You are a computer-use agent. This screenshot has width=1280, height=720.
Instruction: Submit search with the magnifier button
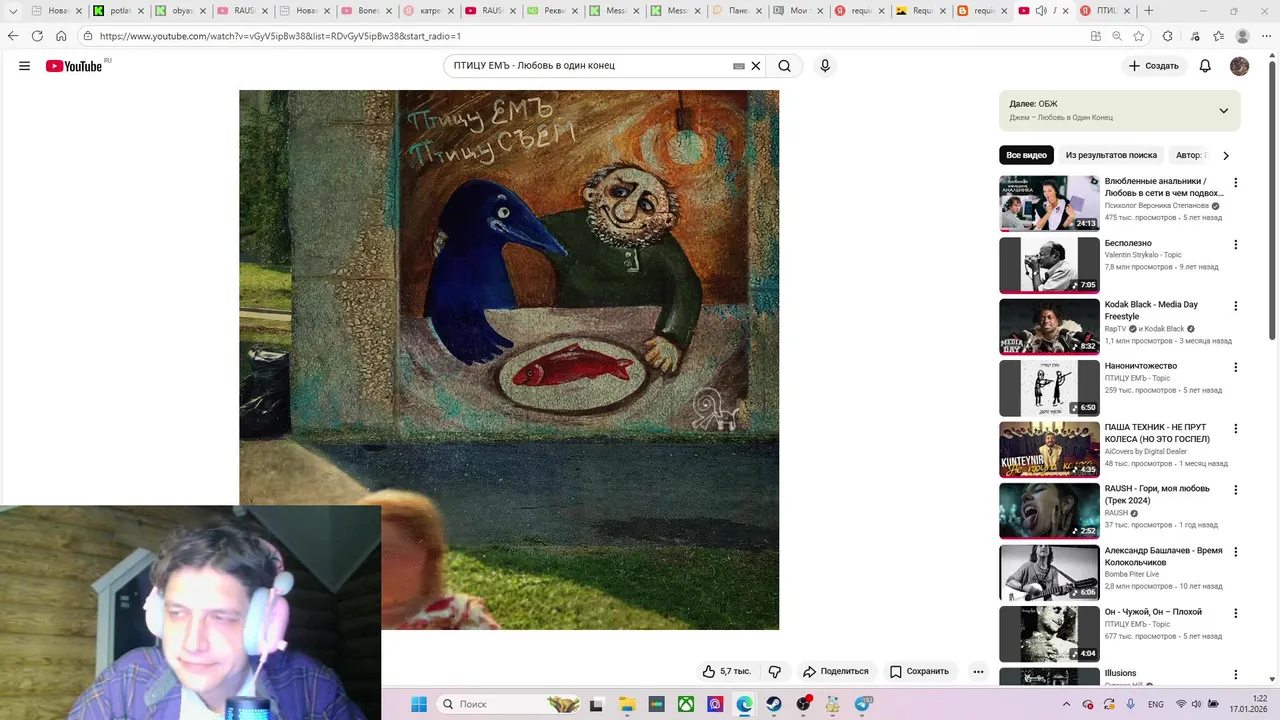click(785, 66)
